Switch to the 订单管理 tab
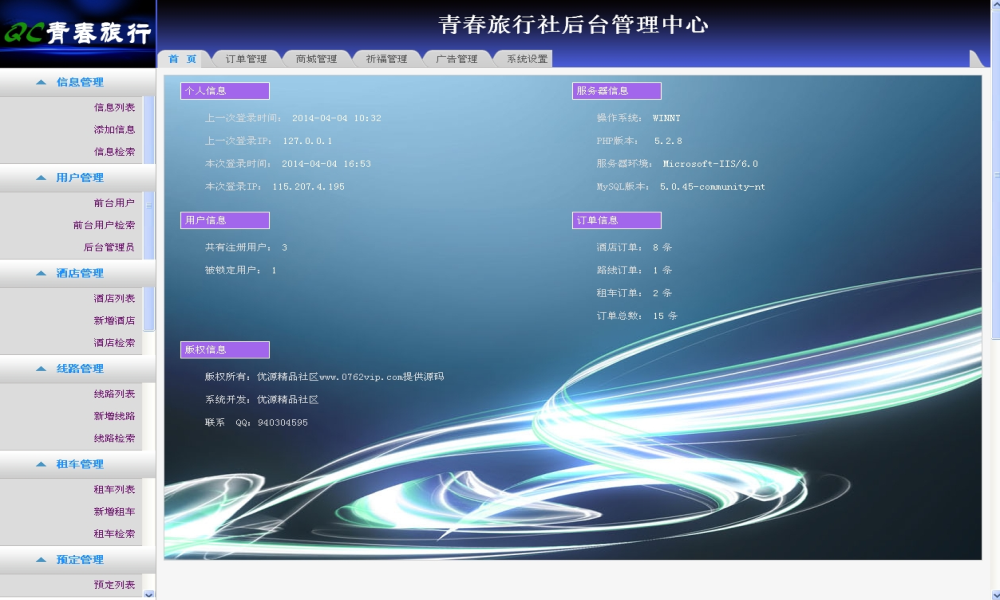 pyautogui.click(x=249, y=57)
